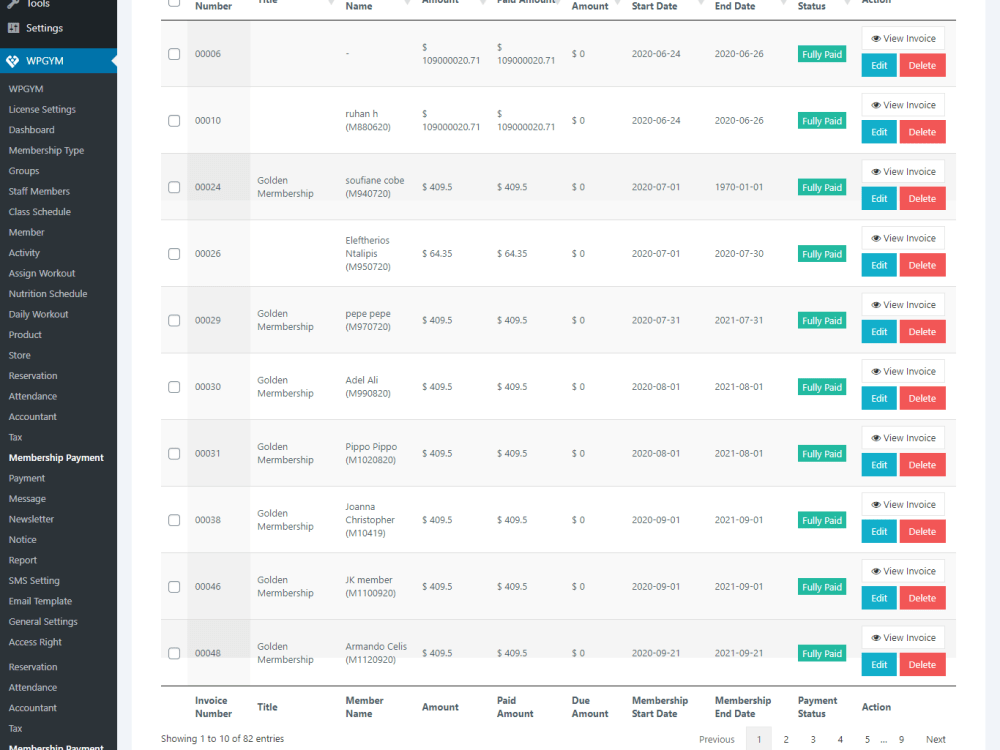View invoice for Eleftherios Ntalipis

coord(903,238)
